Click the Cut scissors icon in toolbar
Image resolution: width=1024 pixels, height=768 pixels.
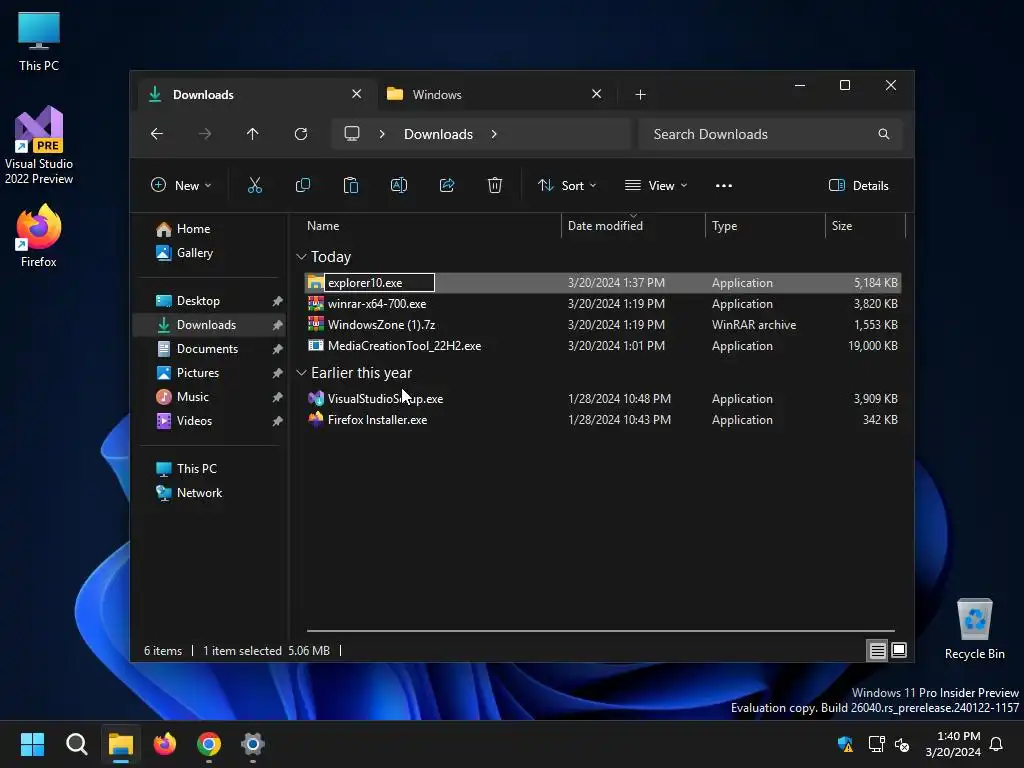point(255,185)
